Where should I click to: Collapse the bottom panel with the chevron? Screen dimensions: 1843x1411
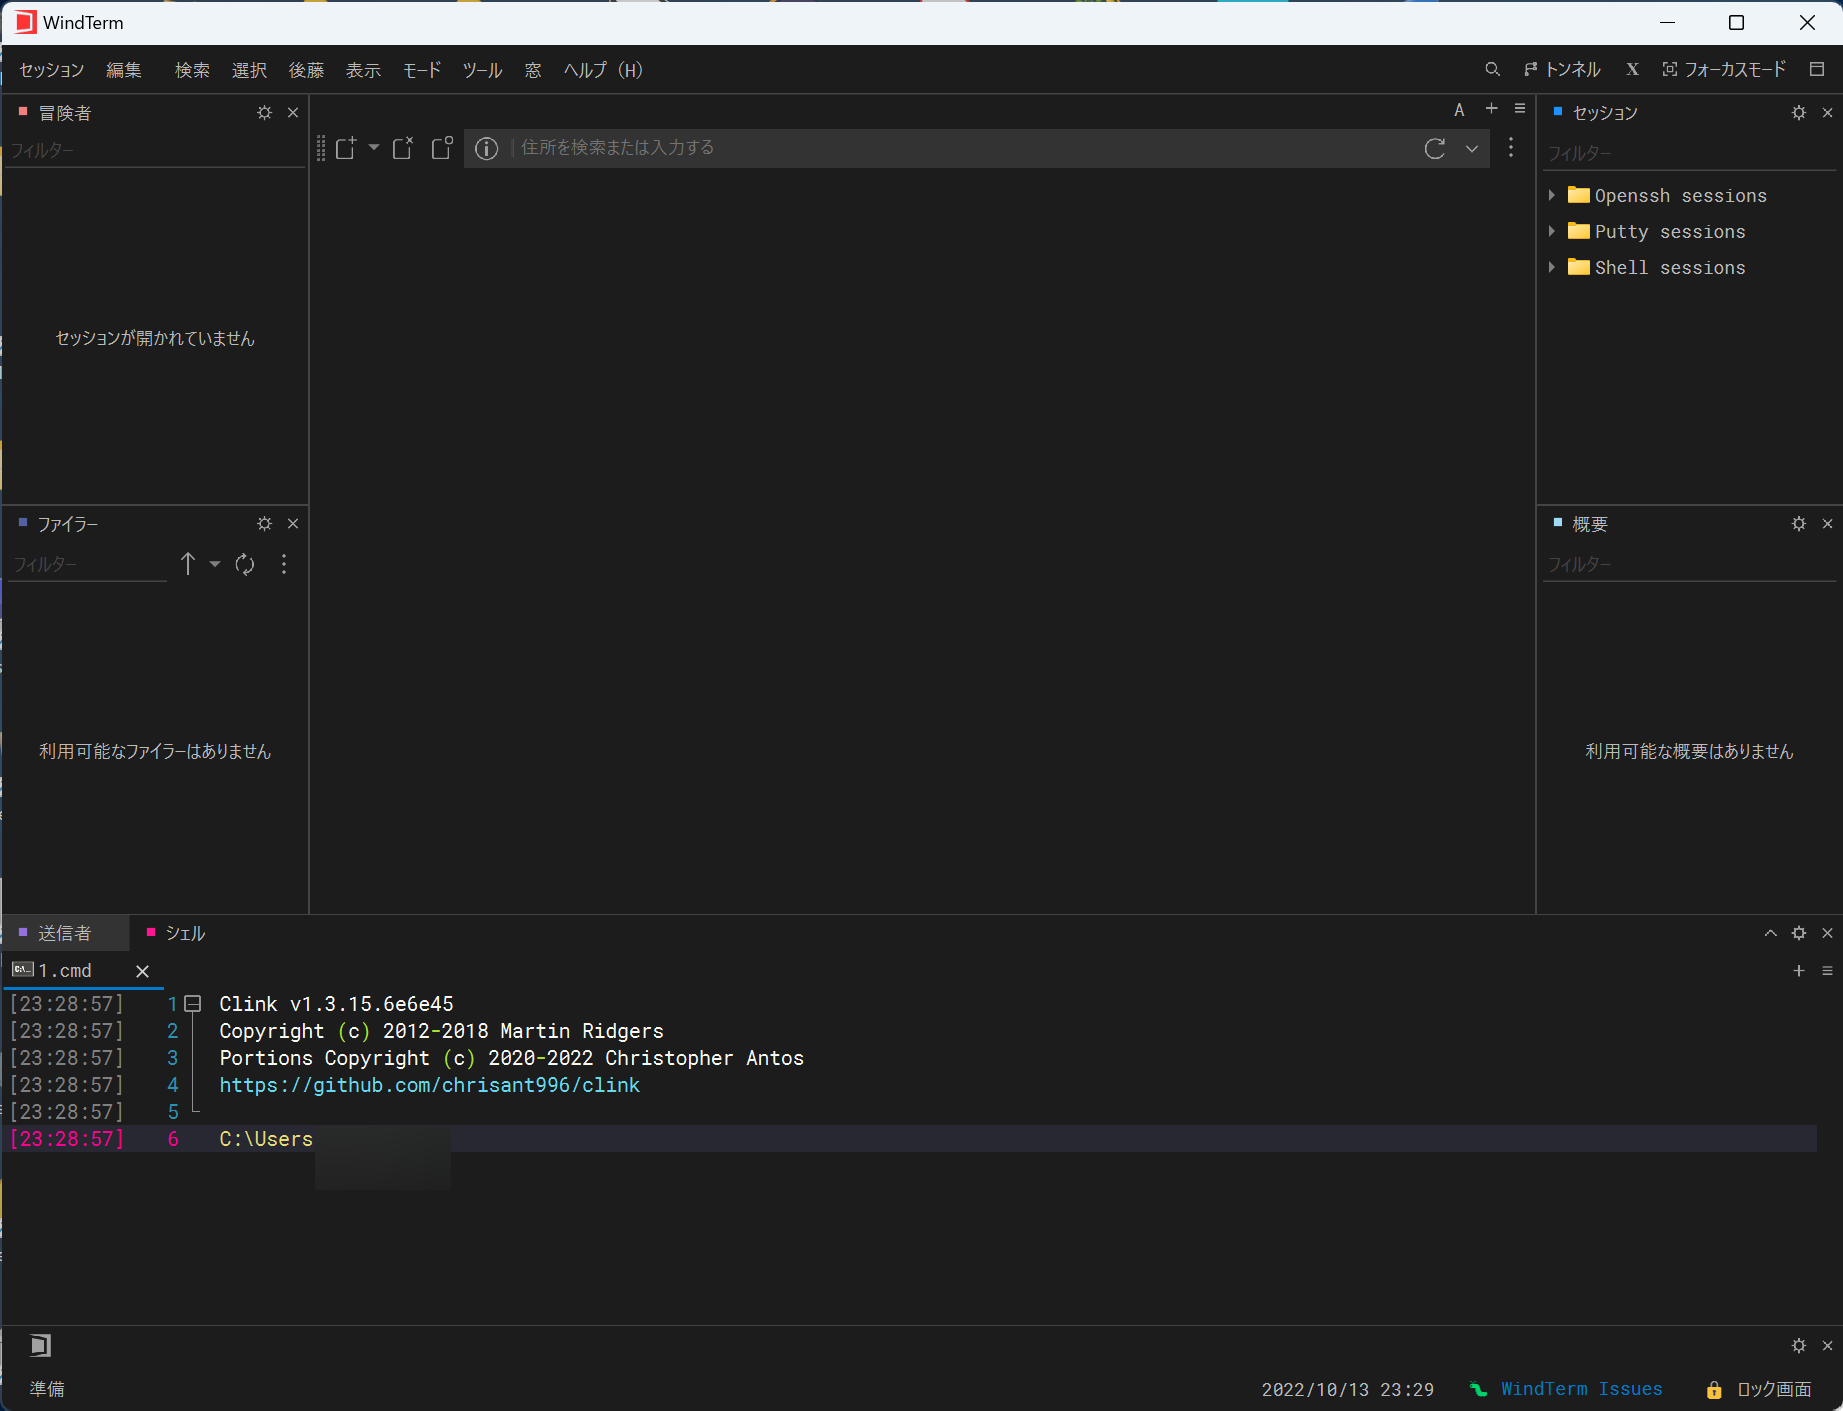point(1771,933)
